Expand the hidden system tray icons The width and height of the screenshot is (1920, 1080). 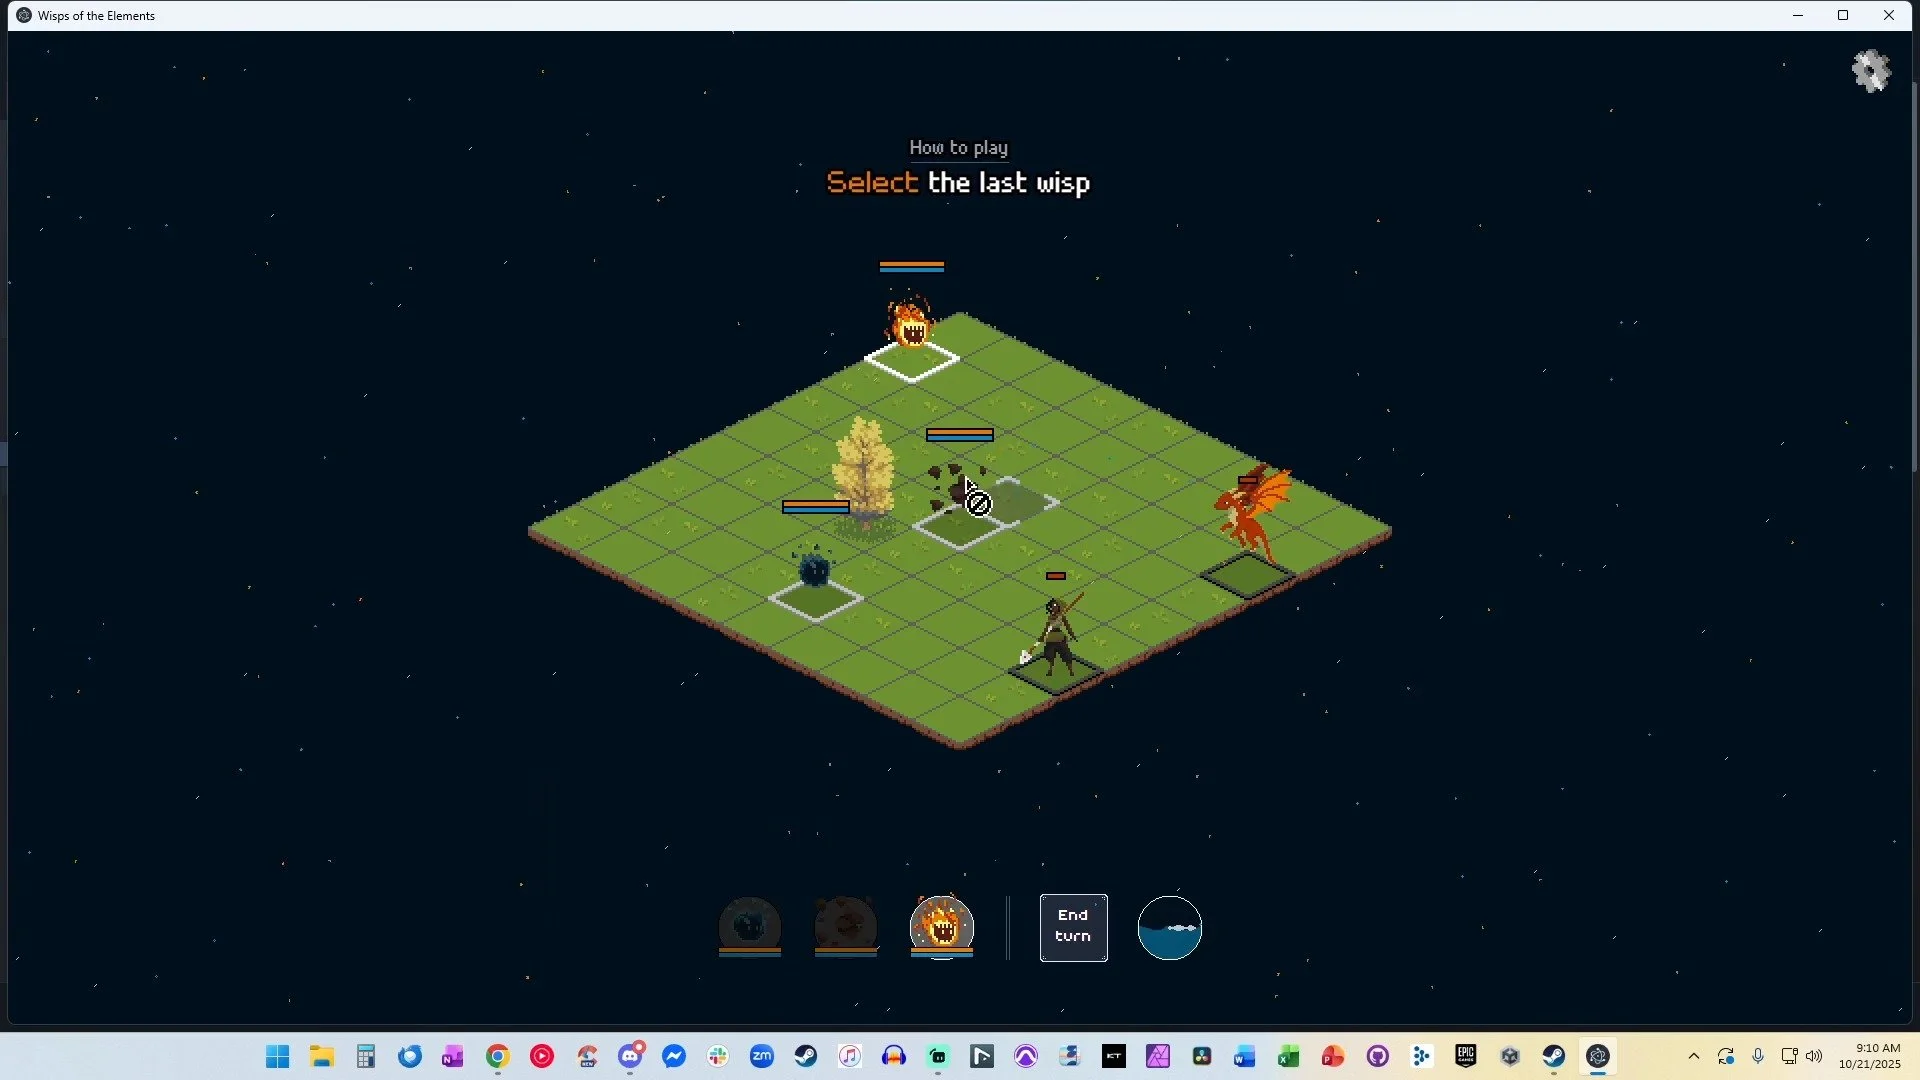tap(1693, 1056)
